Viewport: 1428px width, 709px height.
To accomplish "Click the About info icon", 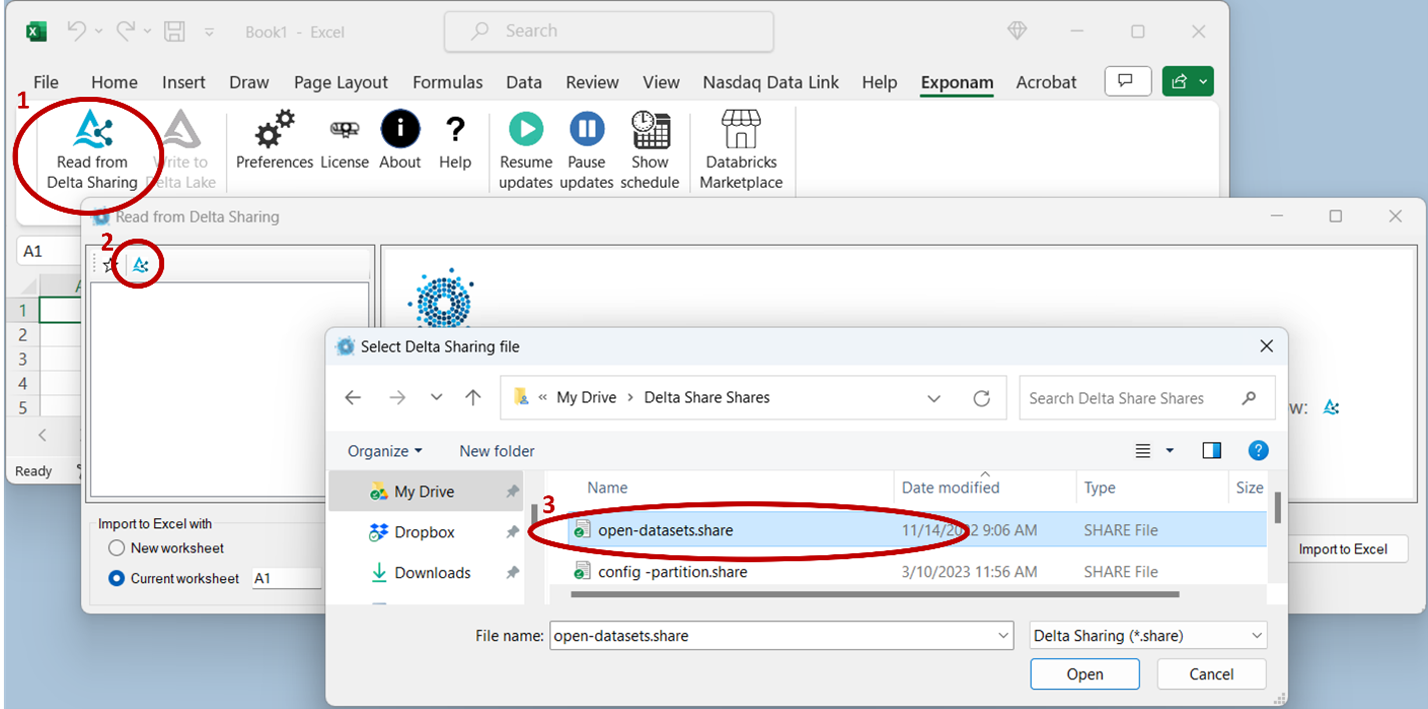I will click(x=400, y=130).
